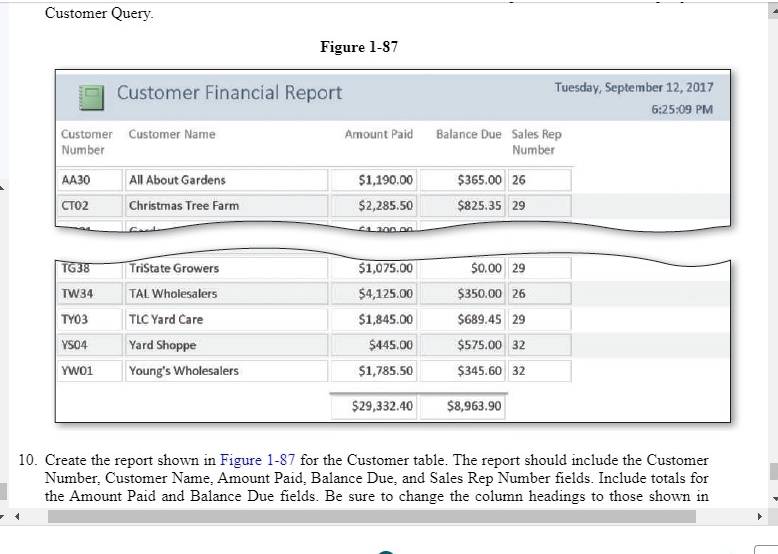Click the horizontal scrollbar left arrow
This screenshot has width=778, height=554.
17,516
